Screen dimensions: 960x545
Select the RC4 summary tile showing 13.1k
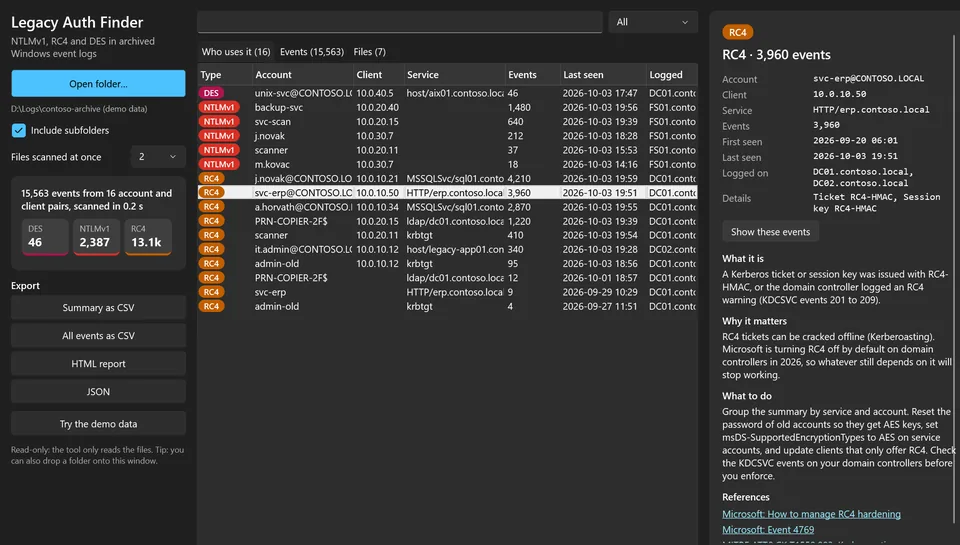pos(148,236)
